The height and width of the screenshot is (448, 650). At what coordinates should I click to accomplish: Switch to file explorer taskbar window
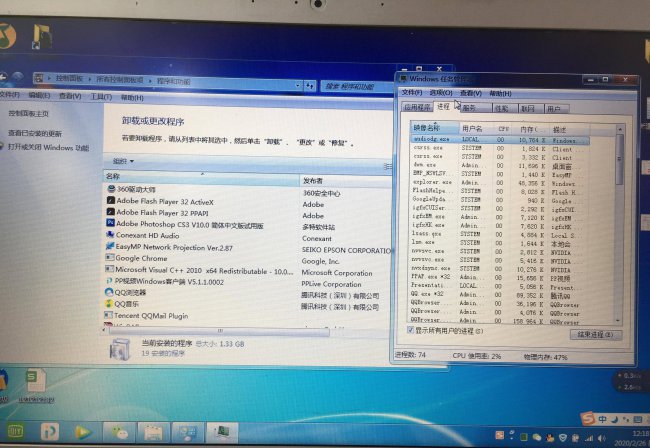pos(154,433)
